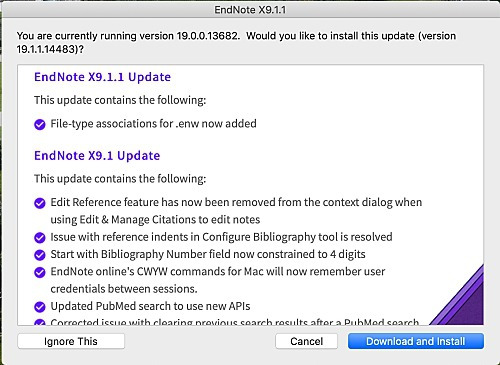Click checkmark icon next to Edit Reference feature
The image size is (500, 365).
40,203
